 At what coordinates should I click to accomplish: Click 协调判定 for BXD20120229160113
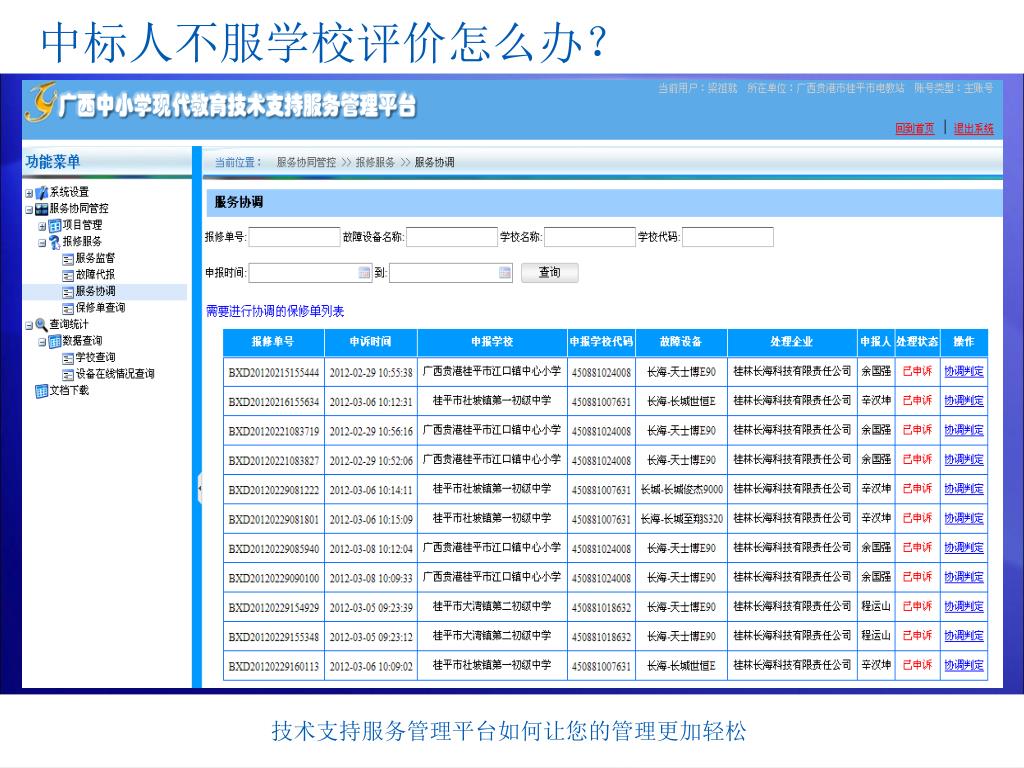click(964, 665)
